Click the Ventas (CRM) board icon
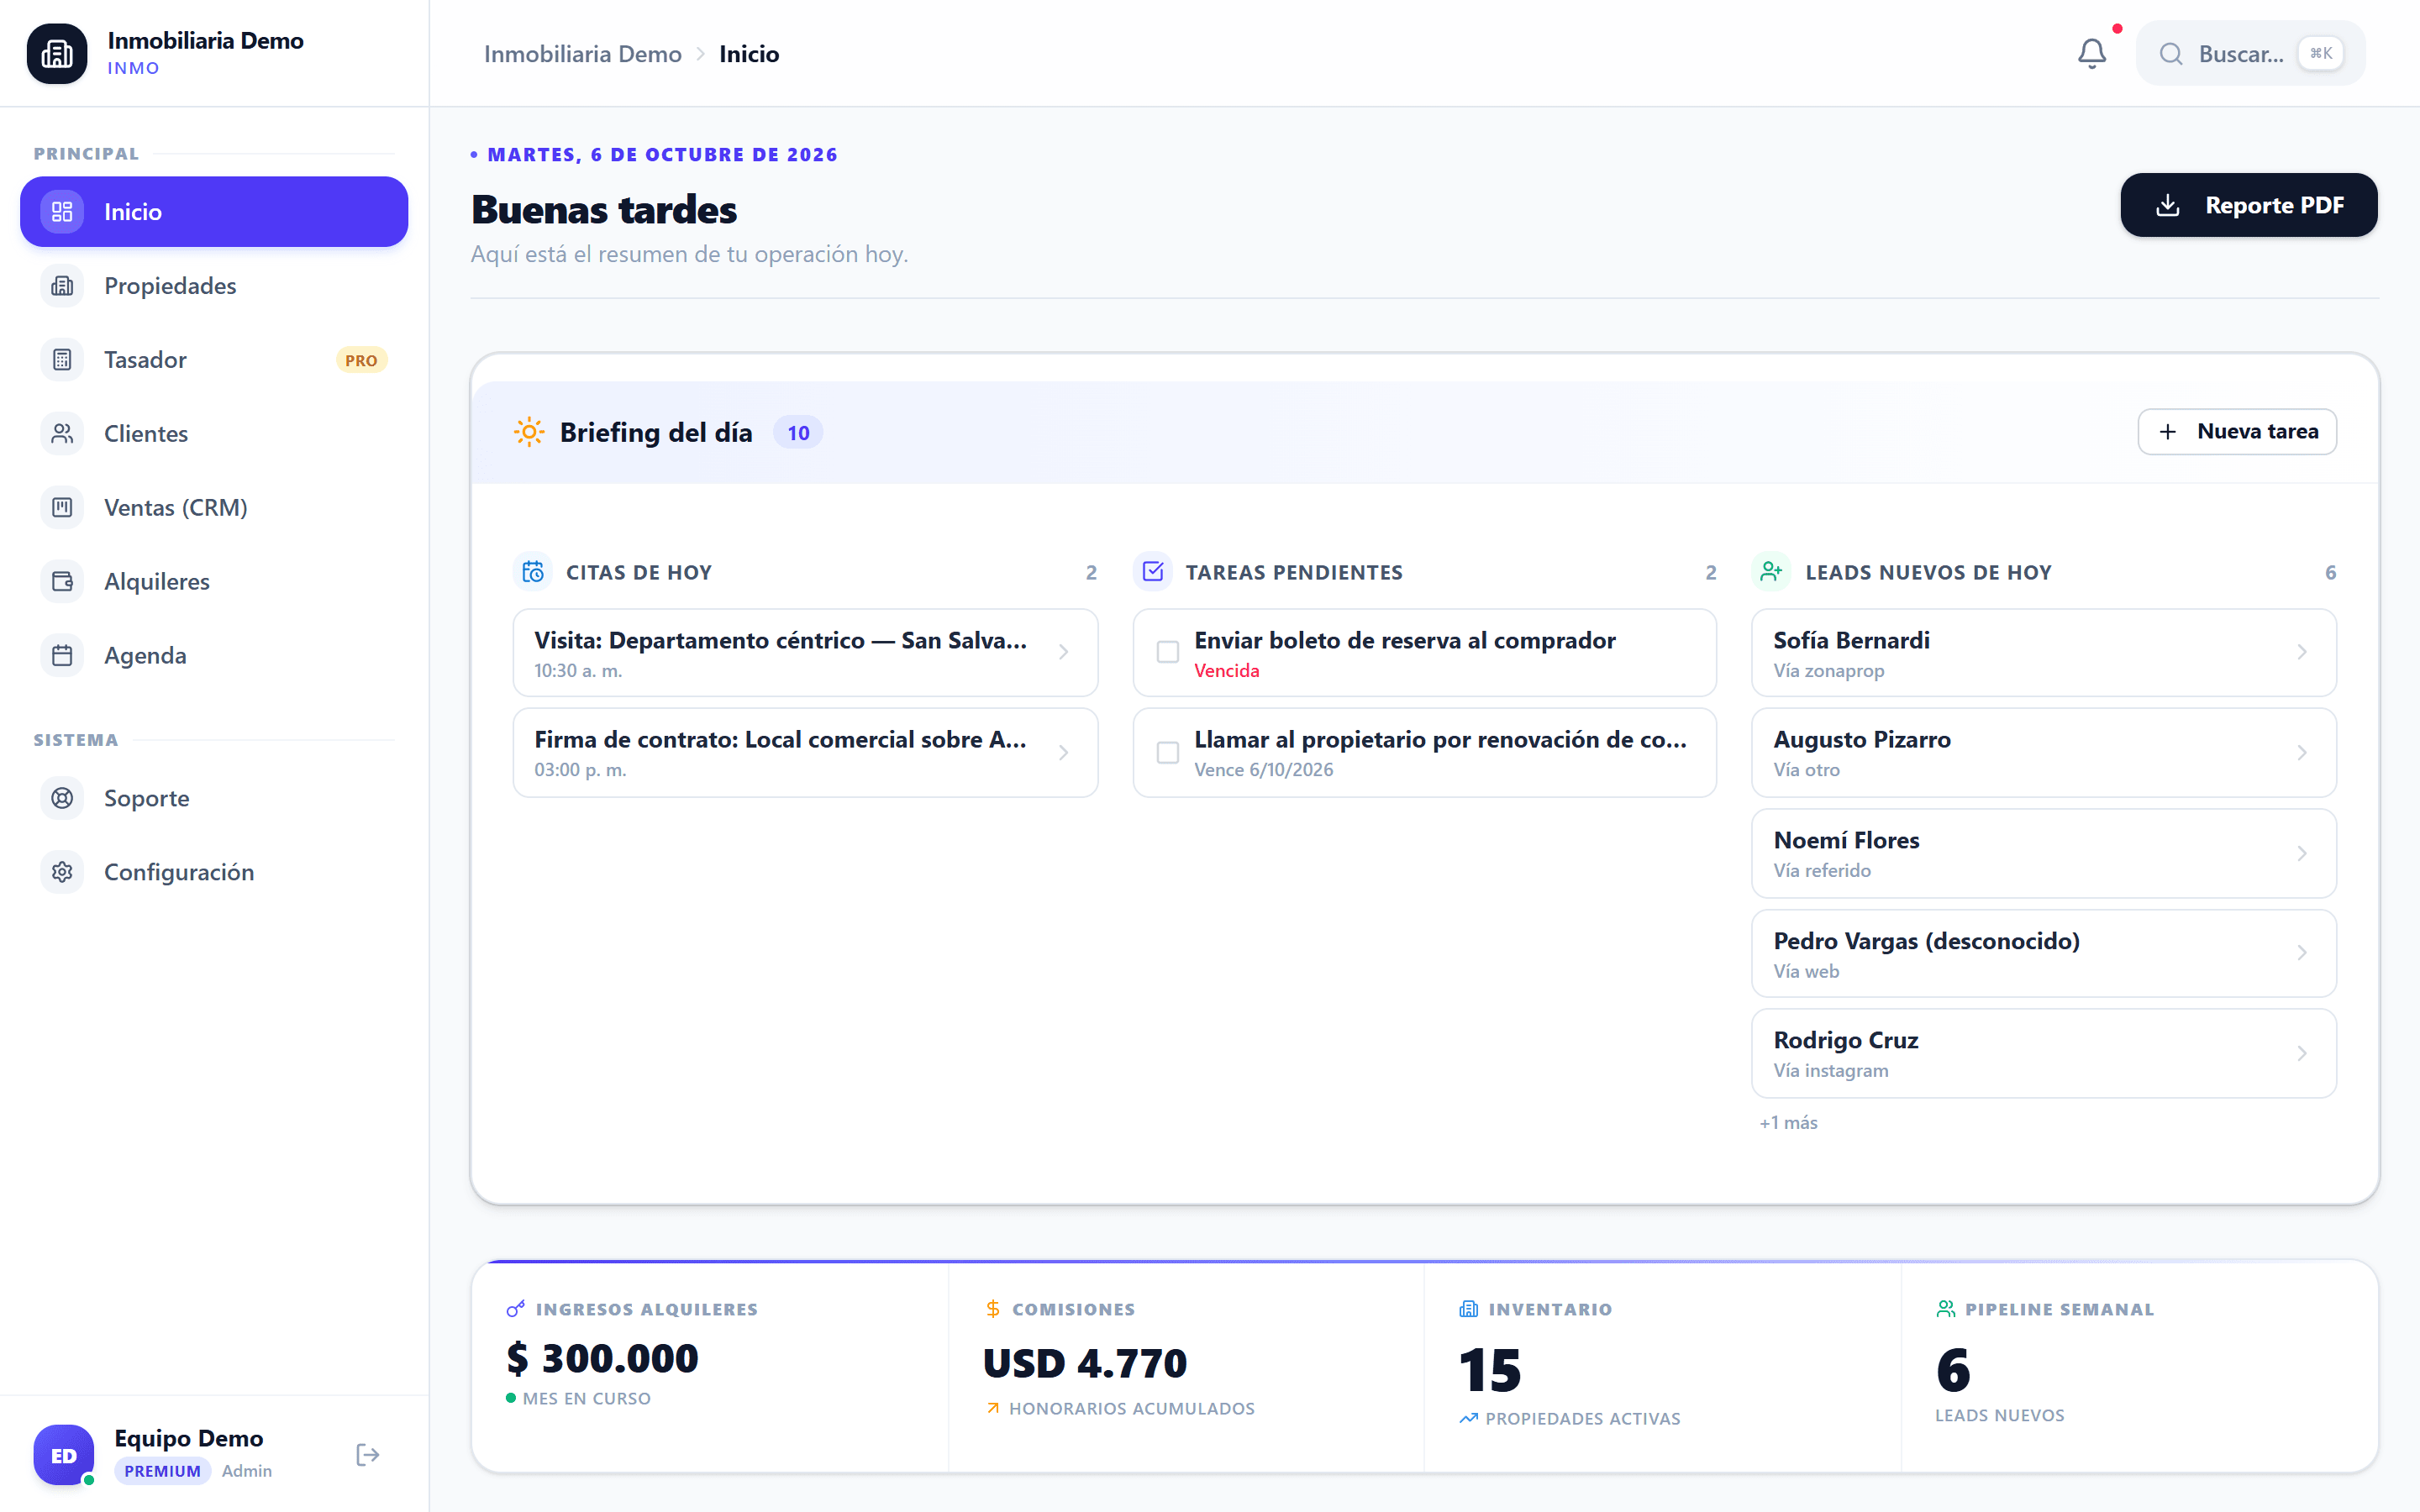This screenshot has width=2420, height=1512. pyautogui.click(x=62, y=508)
